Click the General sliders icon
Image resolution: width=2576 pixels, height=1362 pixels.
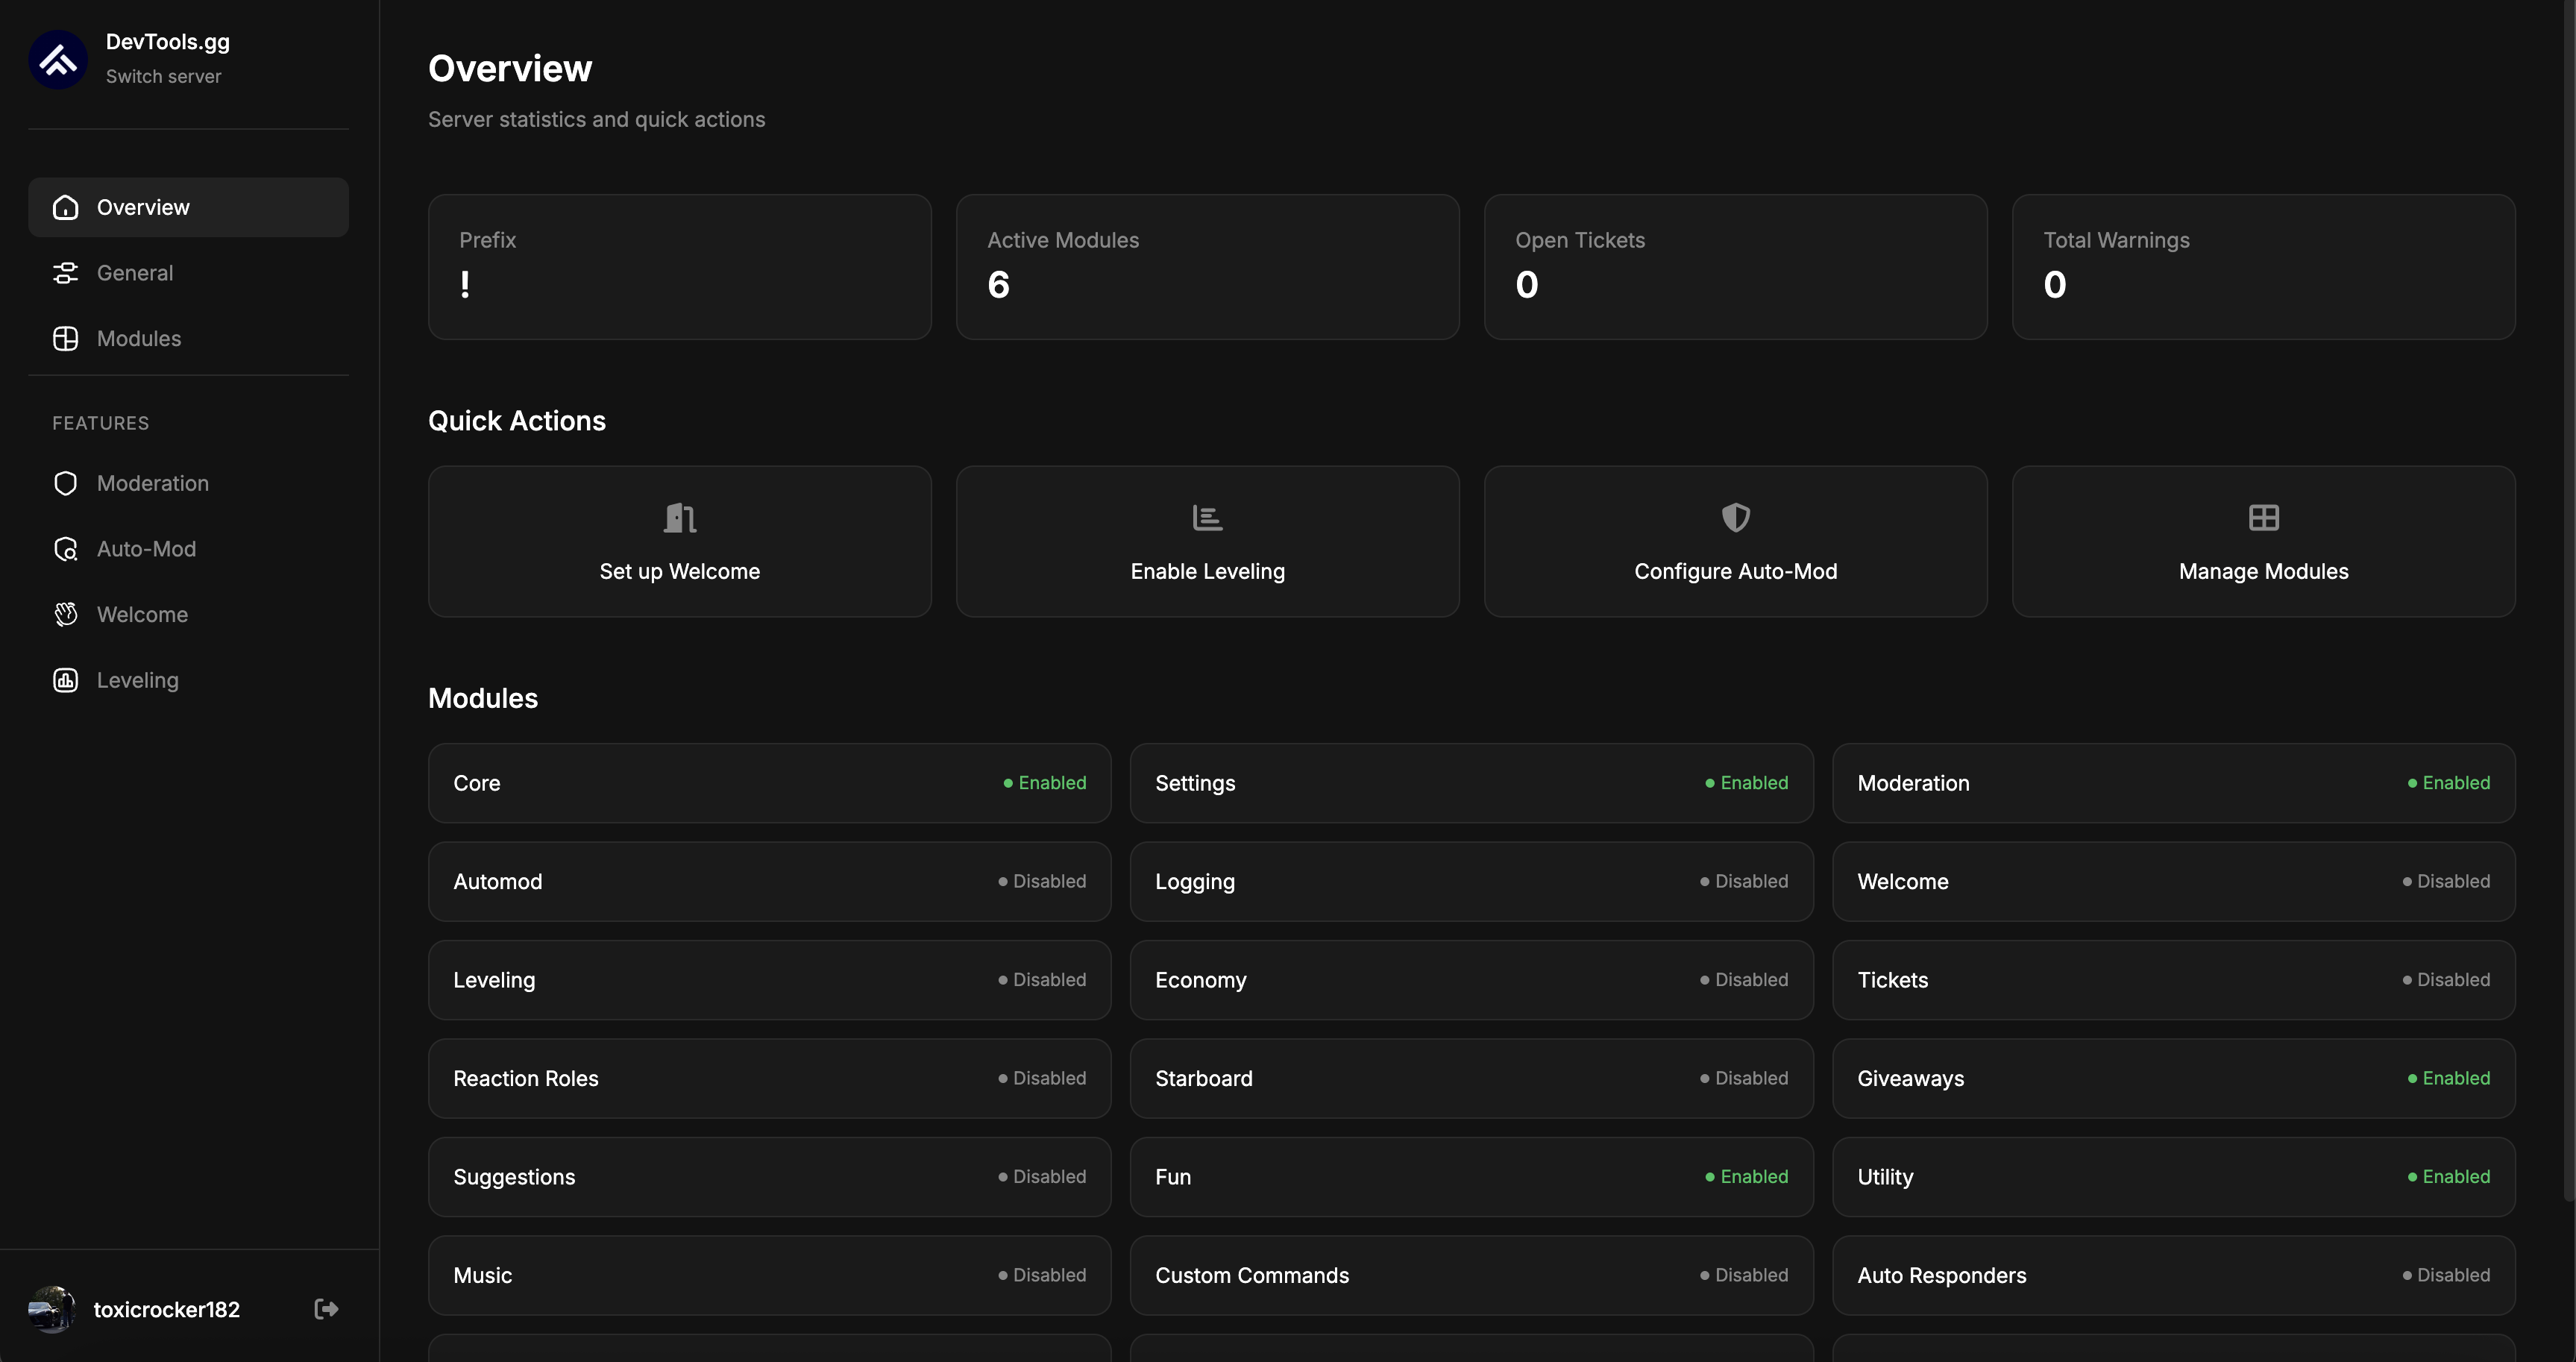pyautogui.click(x=65, y=273)
